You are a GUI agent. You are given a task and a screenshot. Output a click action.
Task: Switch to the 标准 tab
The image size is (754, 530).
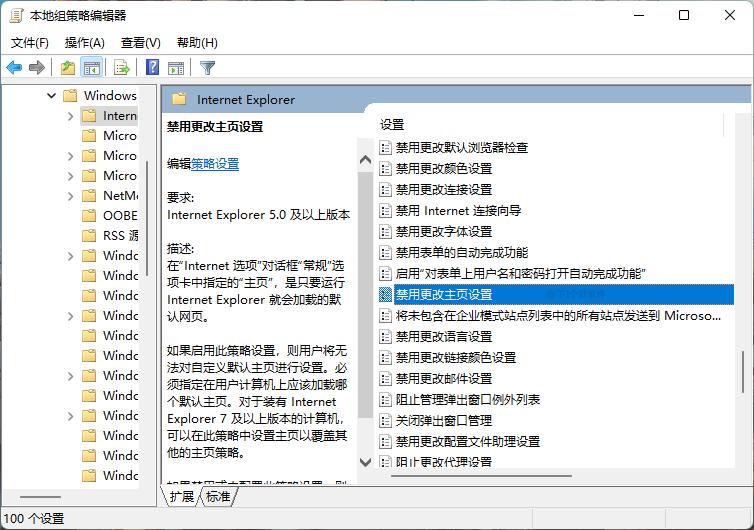coord(218,496)
